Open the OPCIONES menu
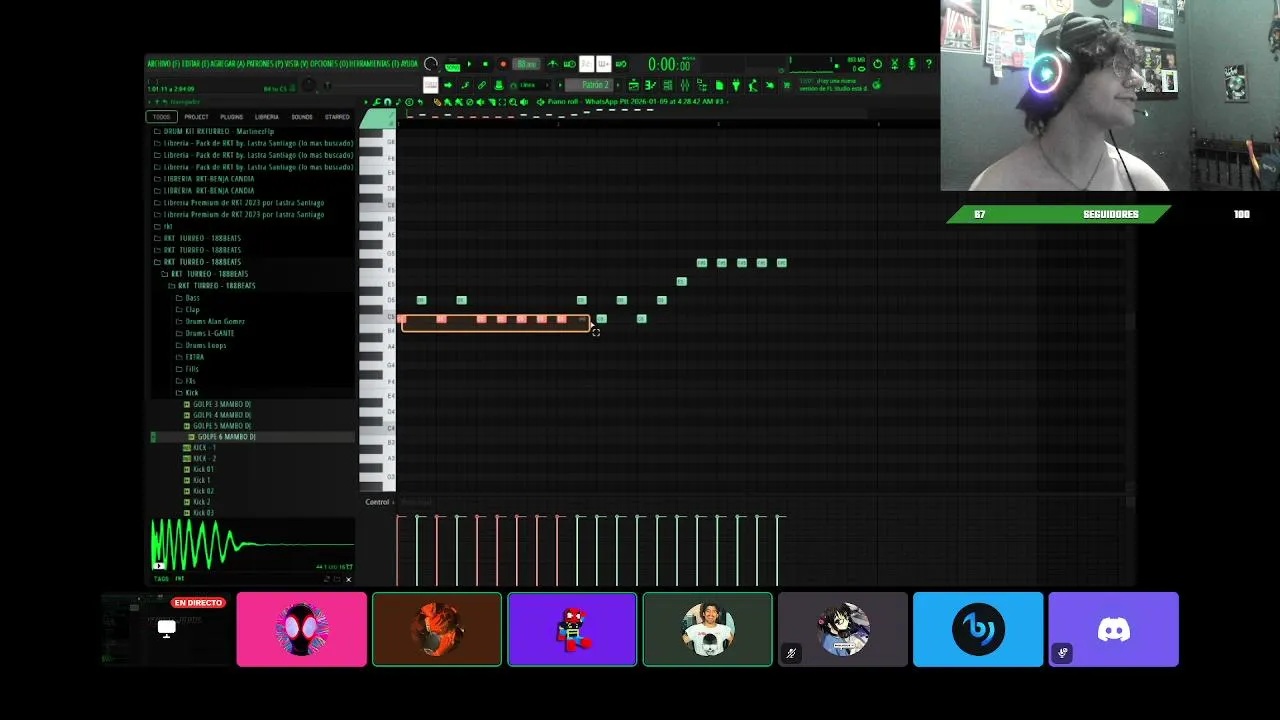1280x720 pixels. [x=329, y=64]
